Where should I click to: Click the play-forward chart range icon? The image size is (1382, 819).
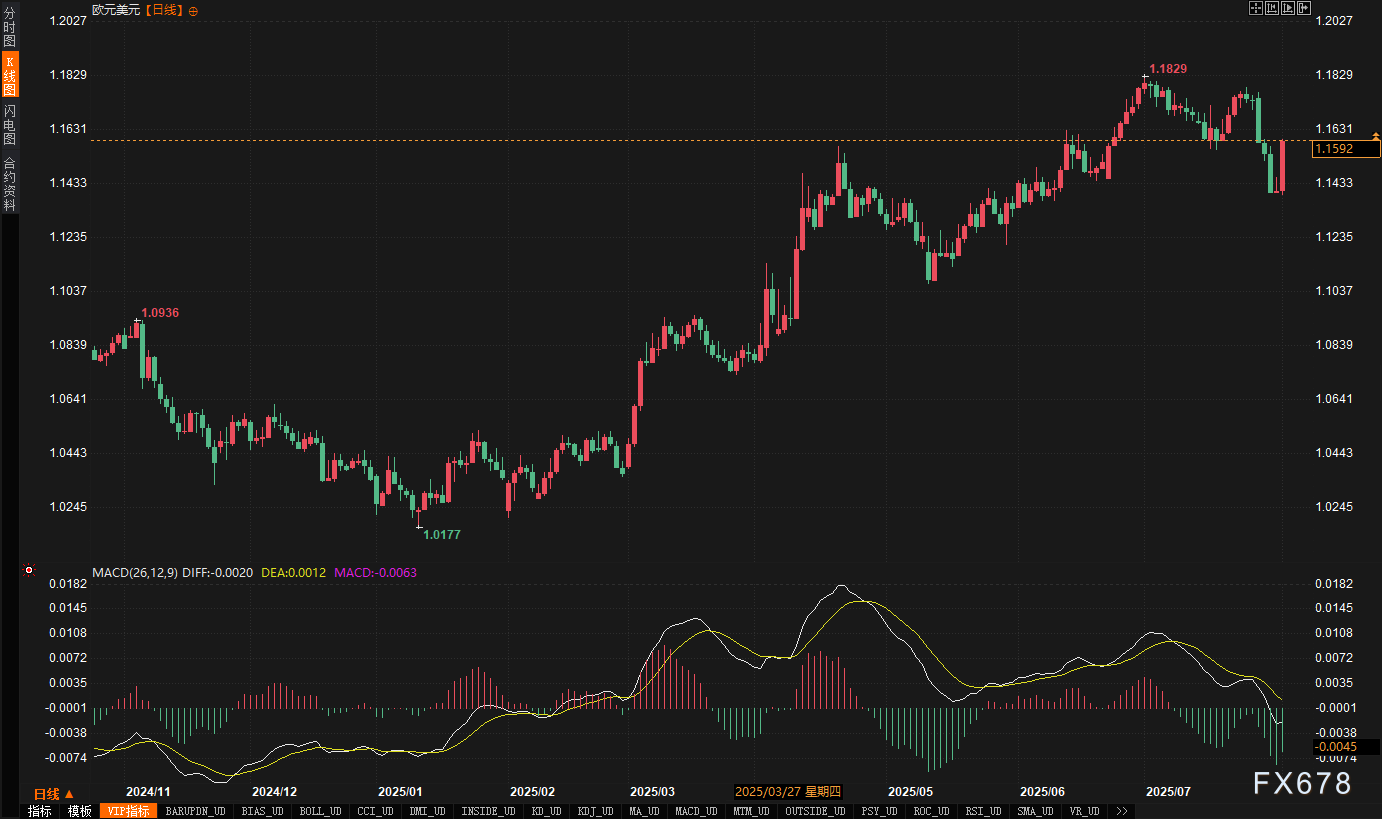click(1287, 8)
